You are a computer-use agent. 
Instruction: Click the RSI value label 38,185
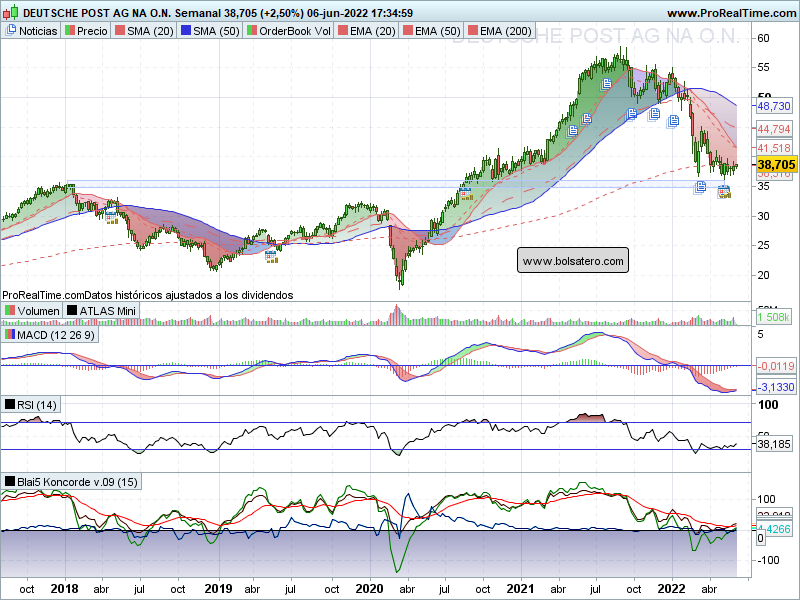773,444
